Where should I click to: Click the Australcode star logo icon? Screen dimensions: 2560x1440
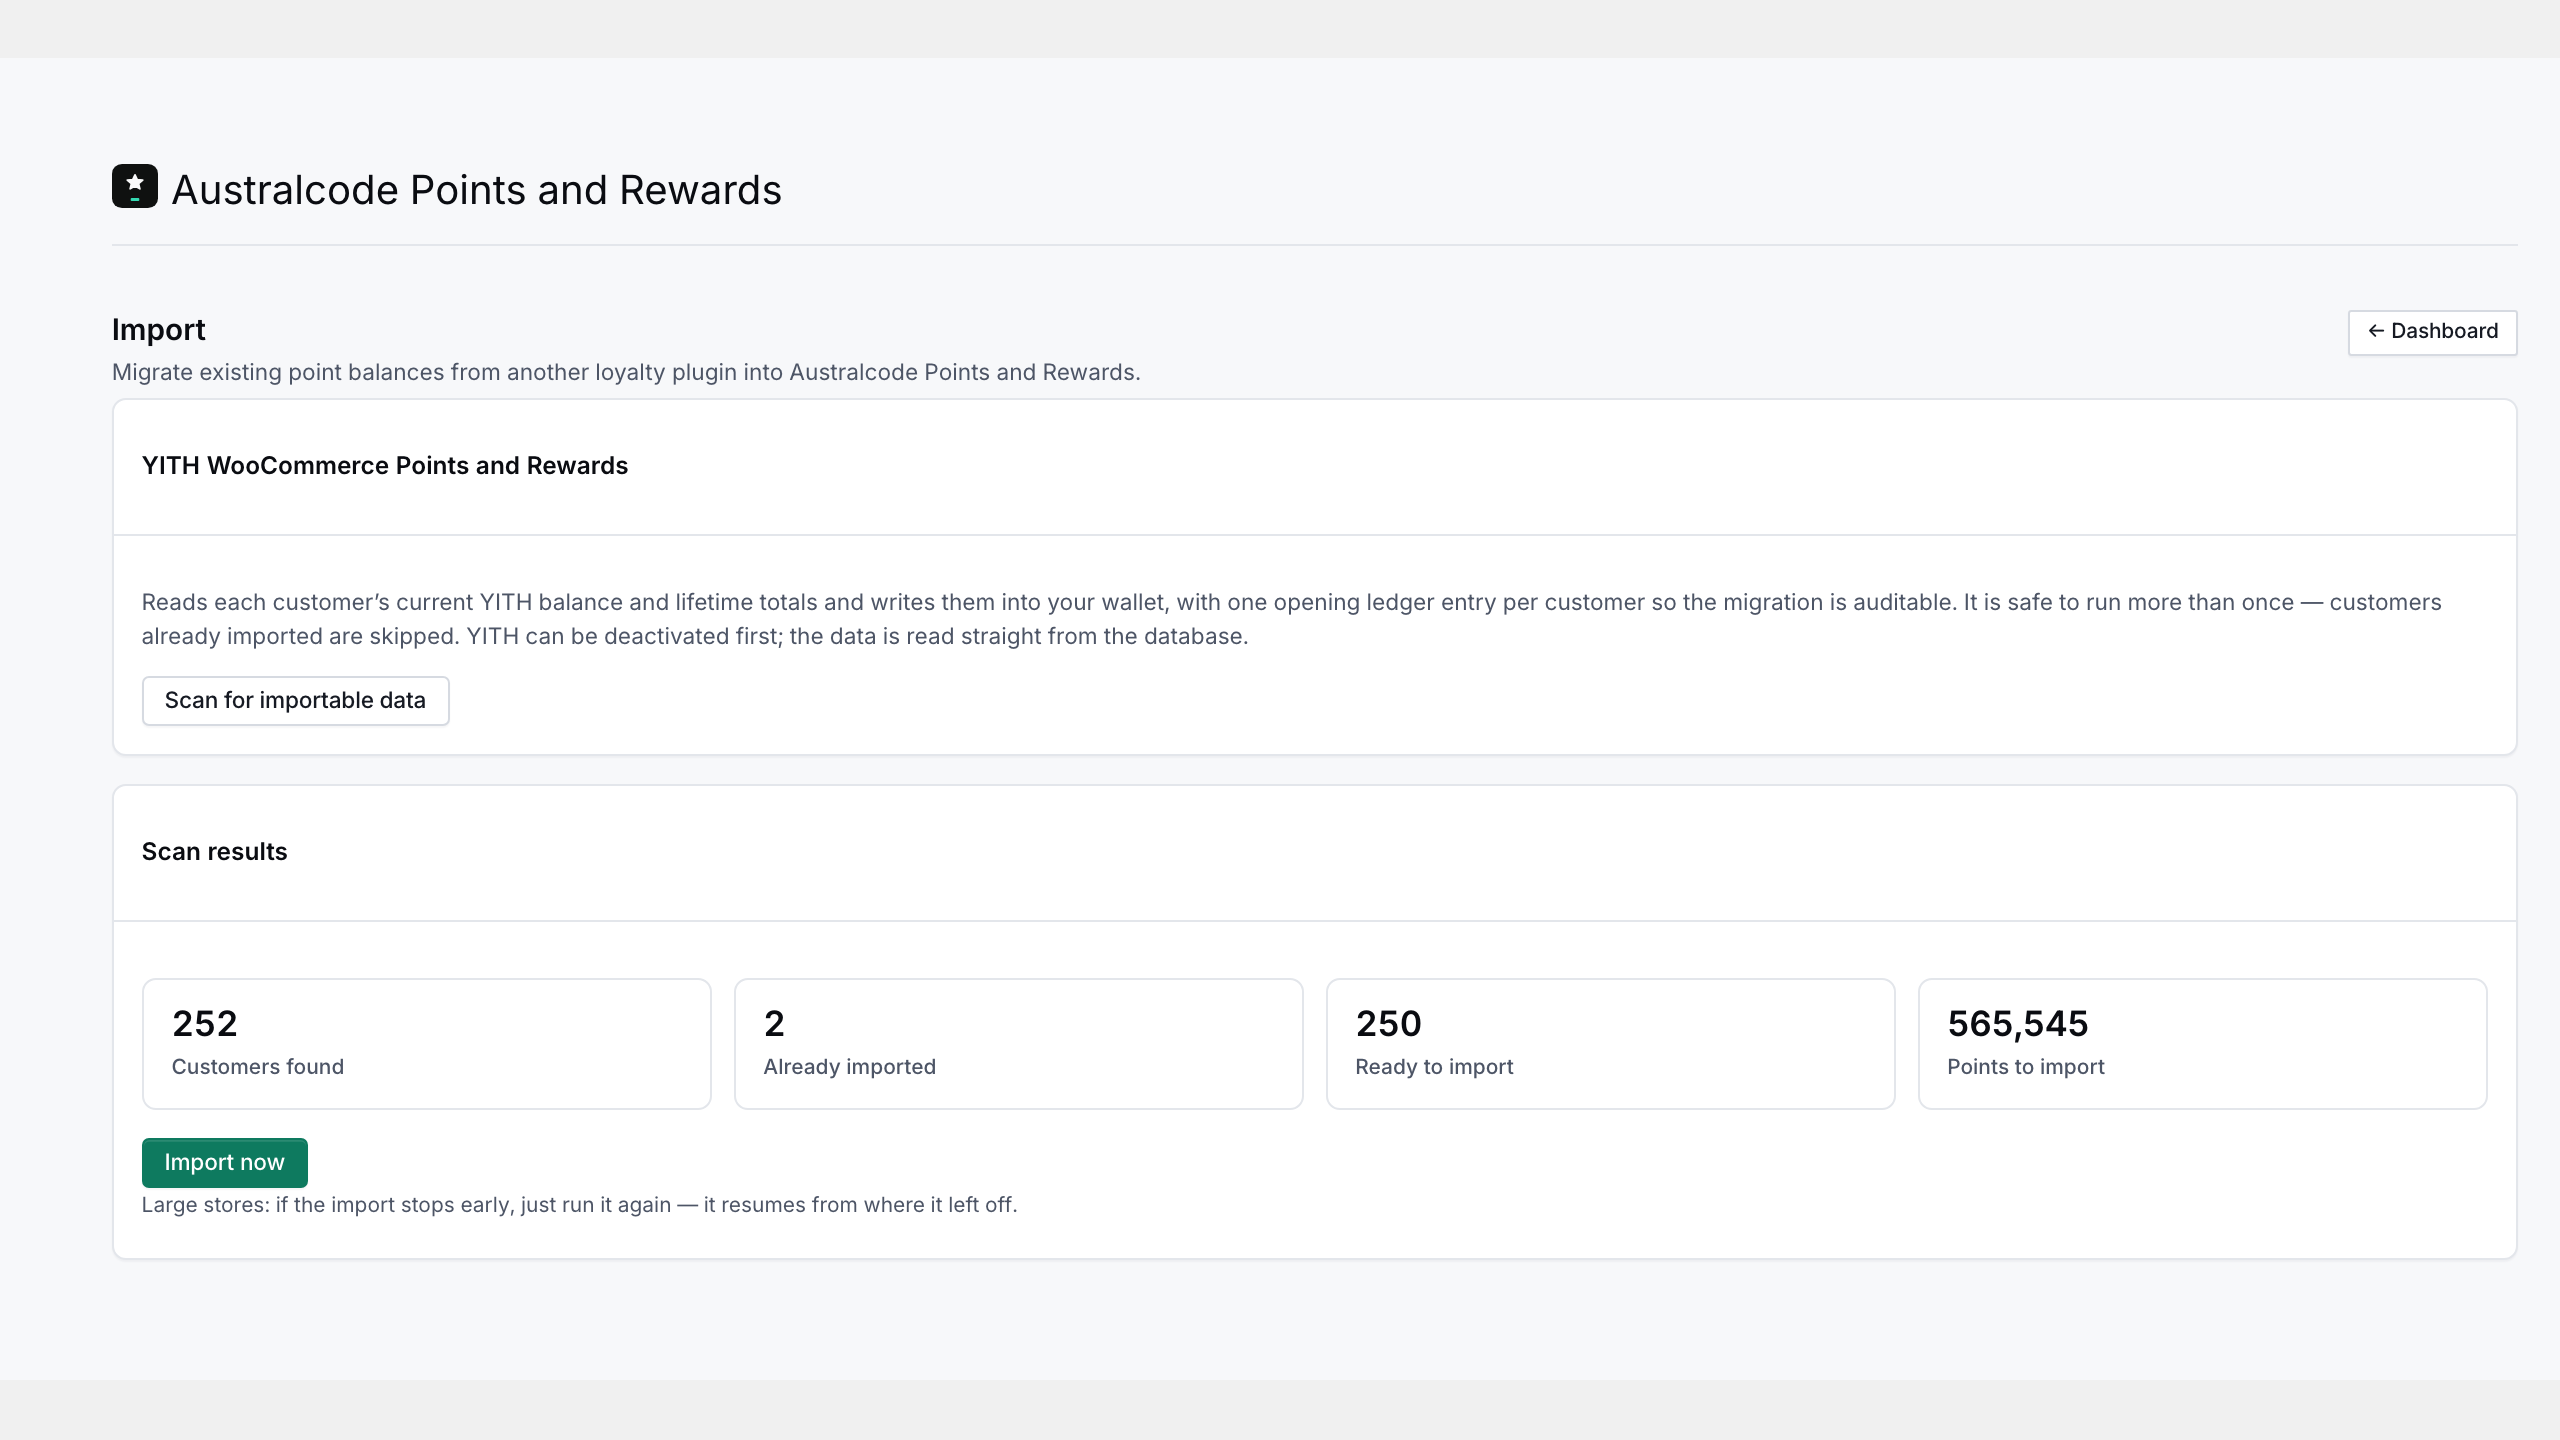[135, 186]
